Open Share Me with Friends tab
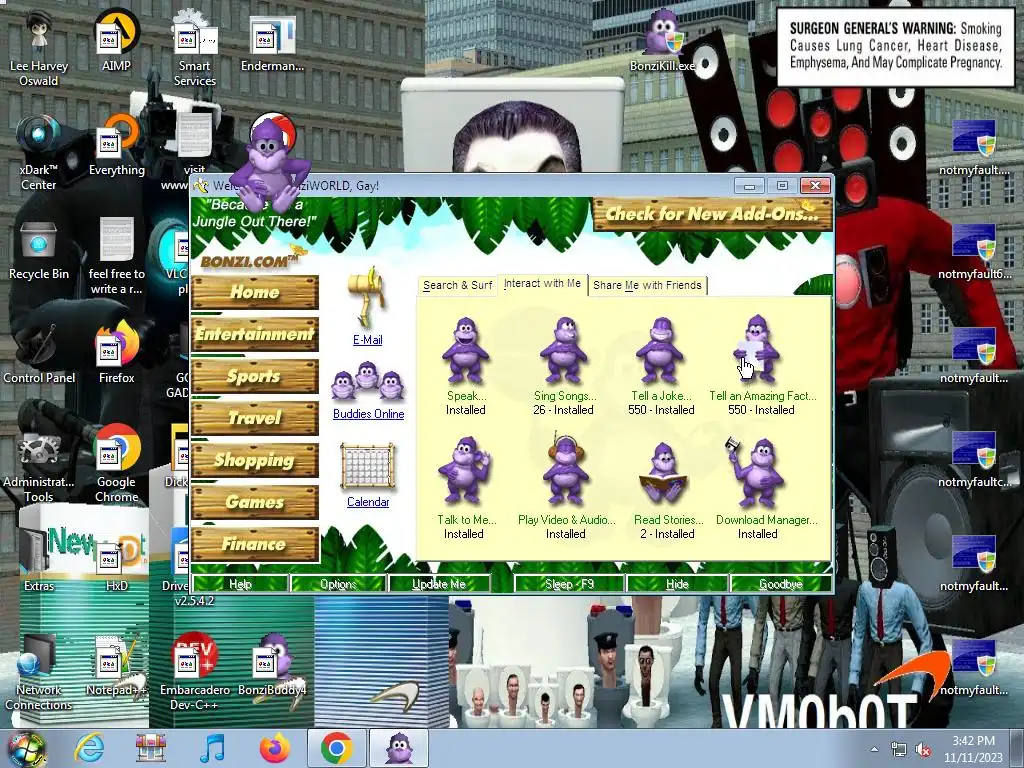The height and width of the screenshot is (768, 1024). (647, 285)
